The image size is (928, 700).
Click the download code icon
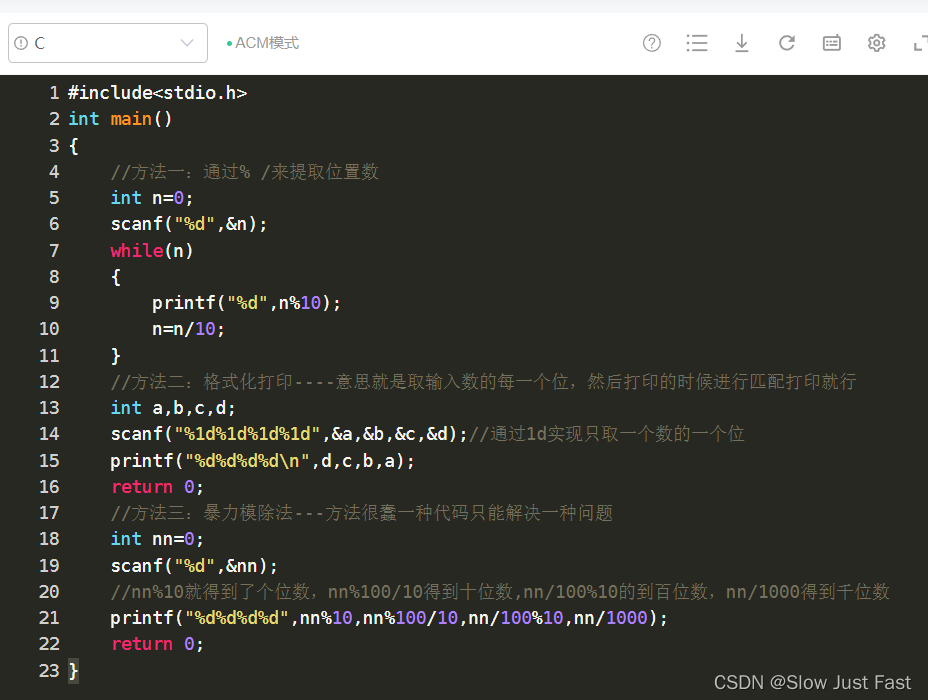click(x=742, y=43)
